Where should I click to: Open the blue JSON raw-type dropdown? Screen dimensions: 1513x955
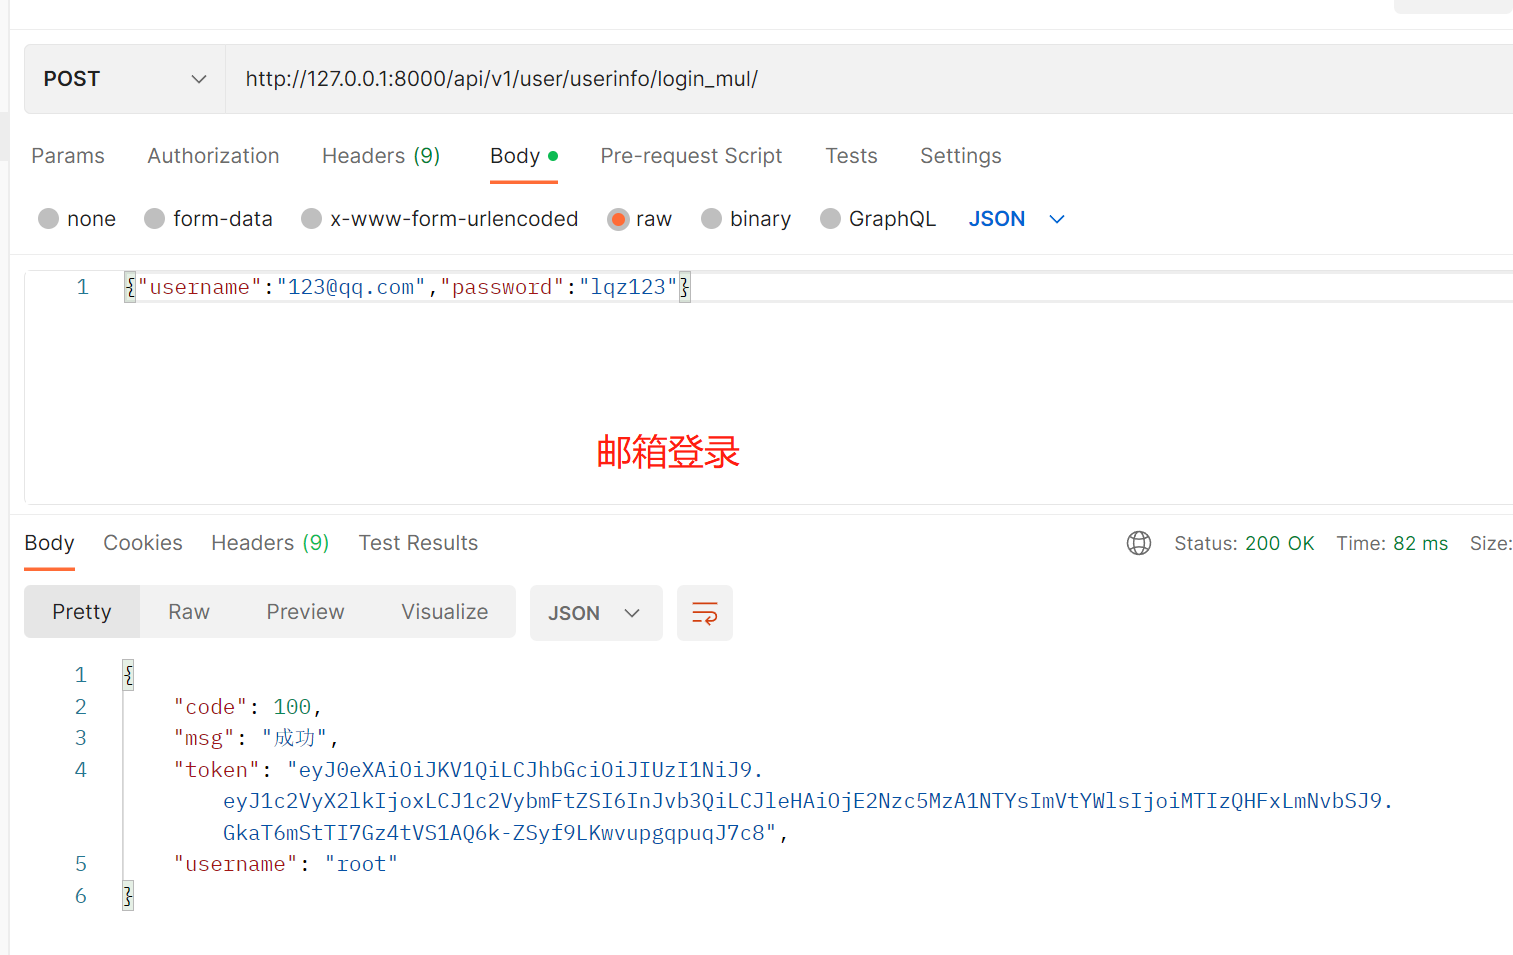pos(1017,219)
